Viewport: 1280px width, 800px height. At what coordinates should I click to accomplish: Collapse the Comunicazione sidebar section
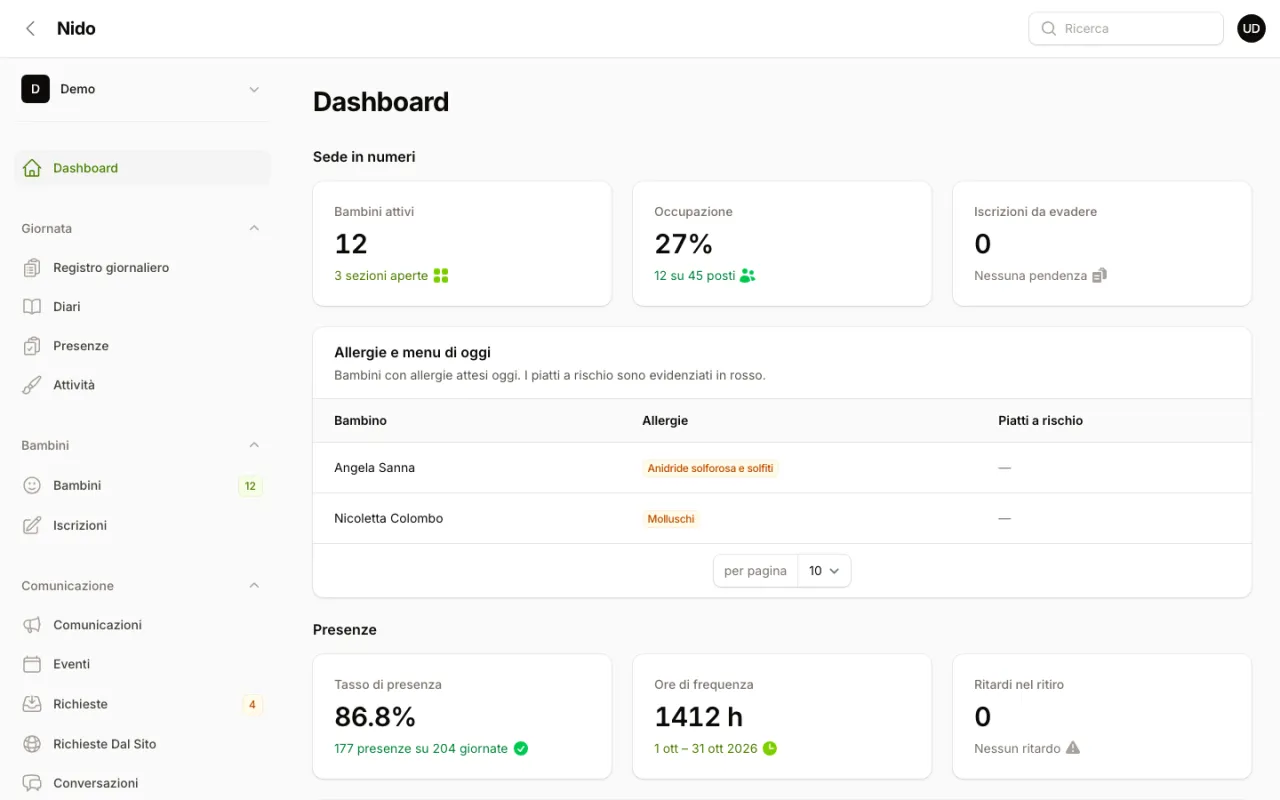[254, 585]
